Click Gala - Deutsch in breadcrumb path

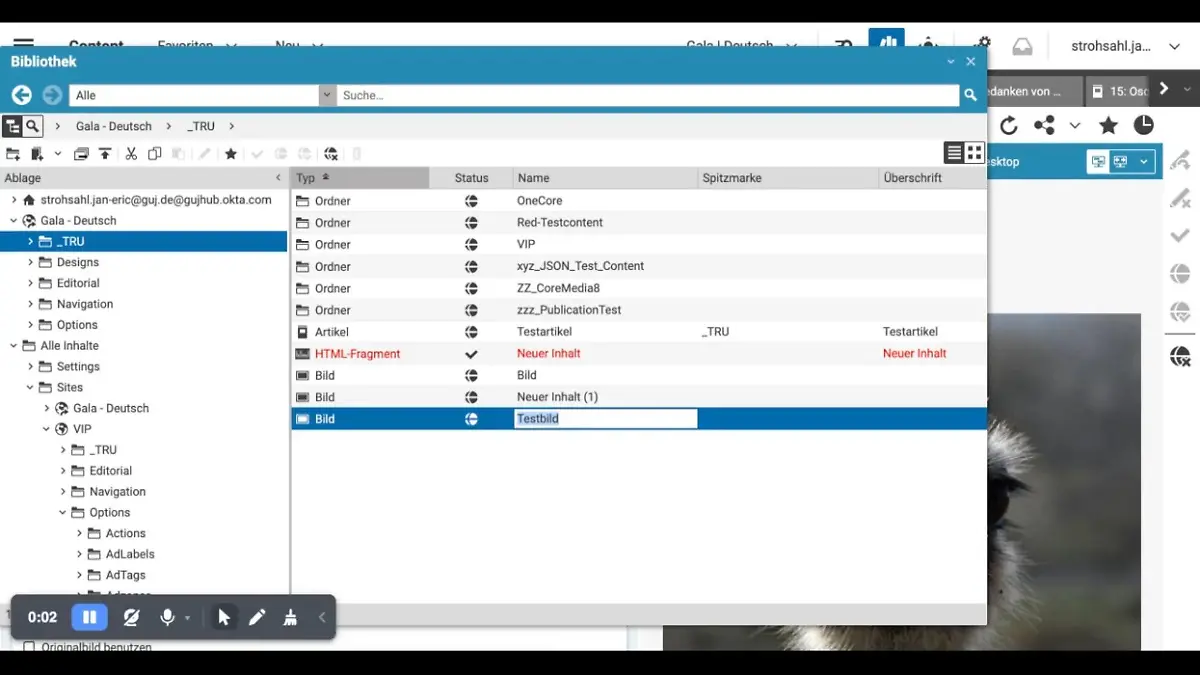tap(114, 126)
